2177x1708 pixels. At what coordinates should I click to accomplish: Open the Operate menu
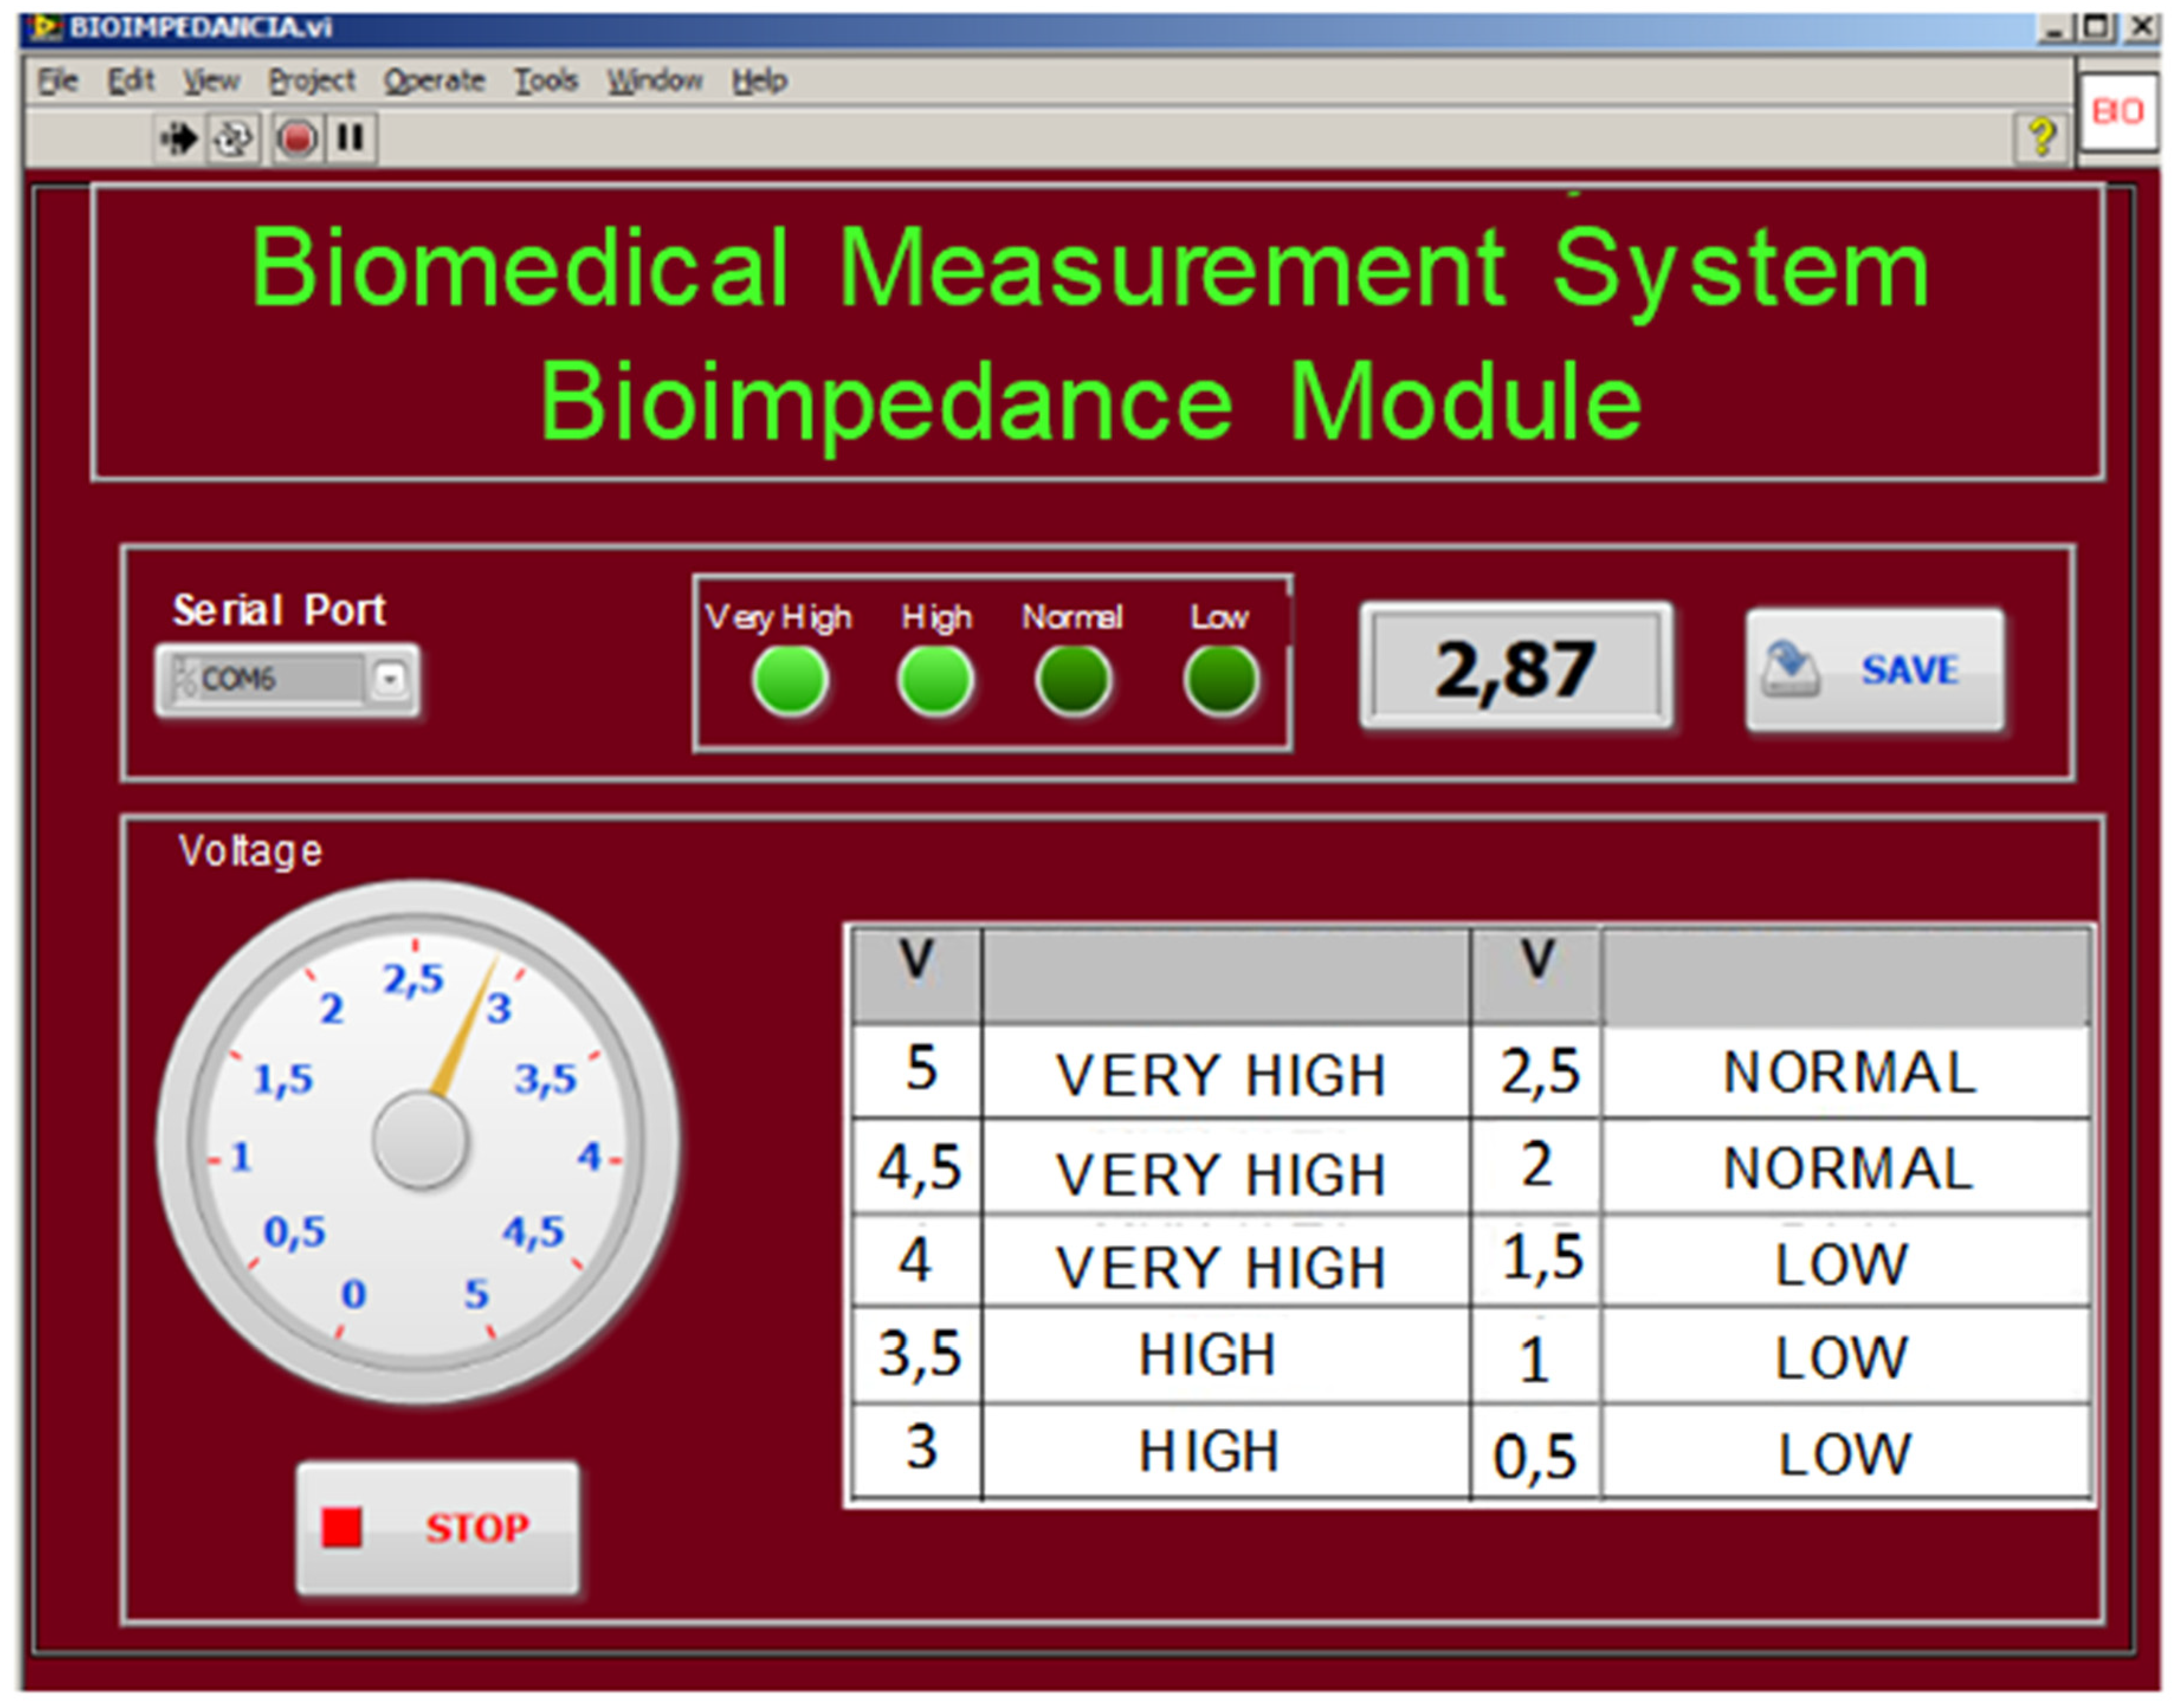tap(434, 80)
